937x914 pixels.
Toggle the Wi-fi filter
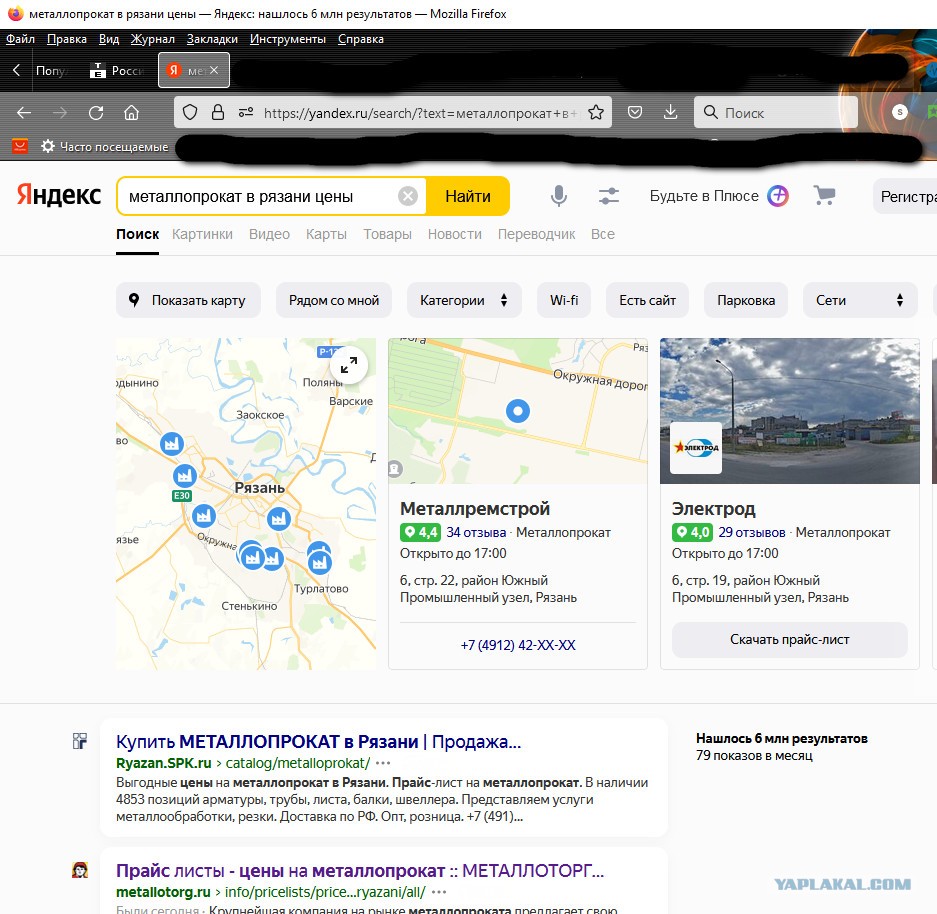click(564, 300)
